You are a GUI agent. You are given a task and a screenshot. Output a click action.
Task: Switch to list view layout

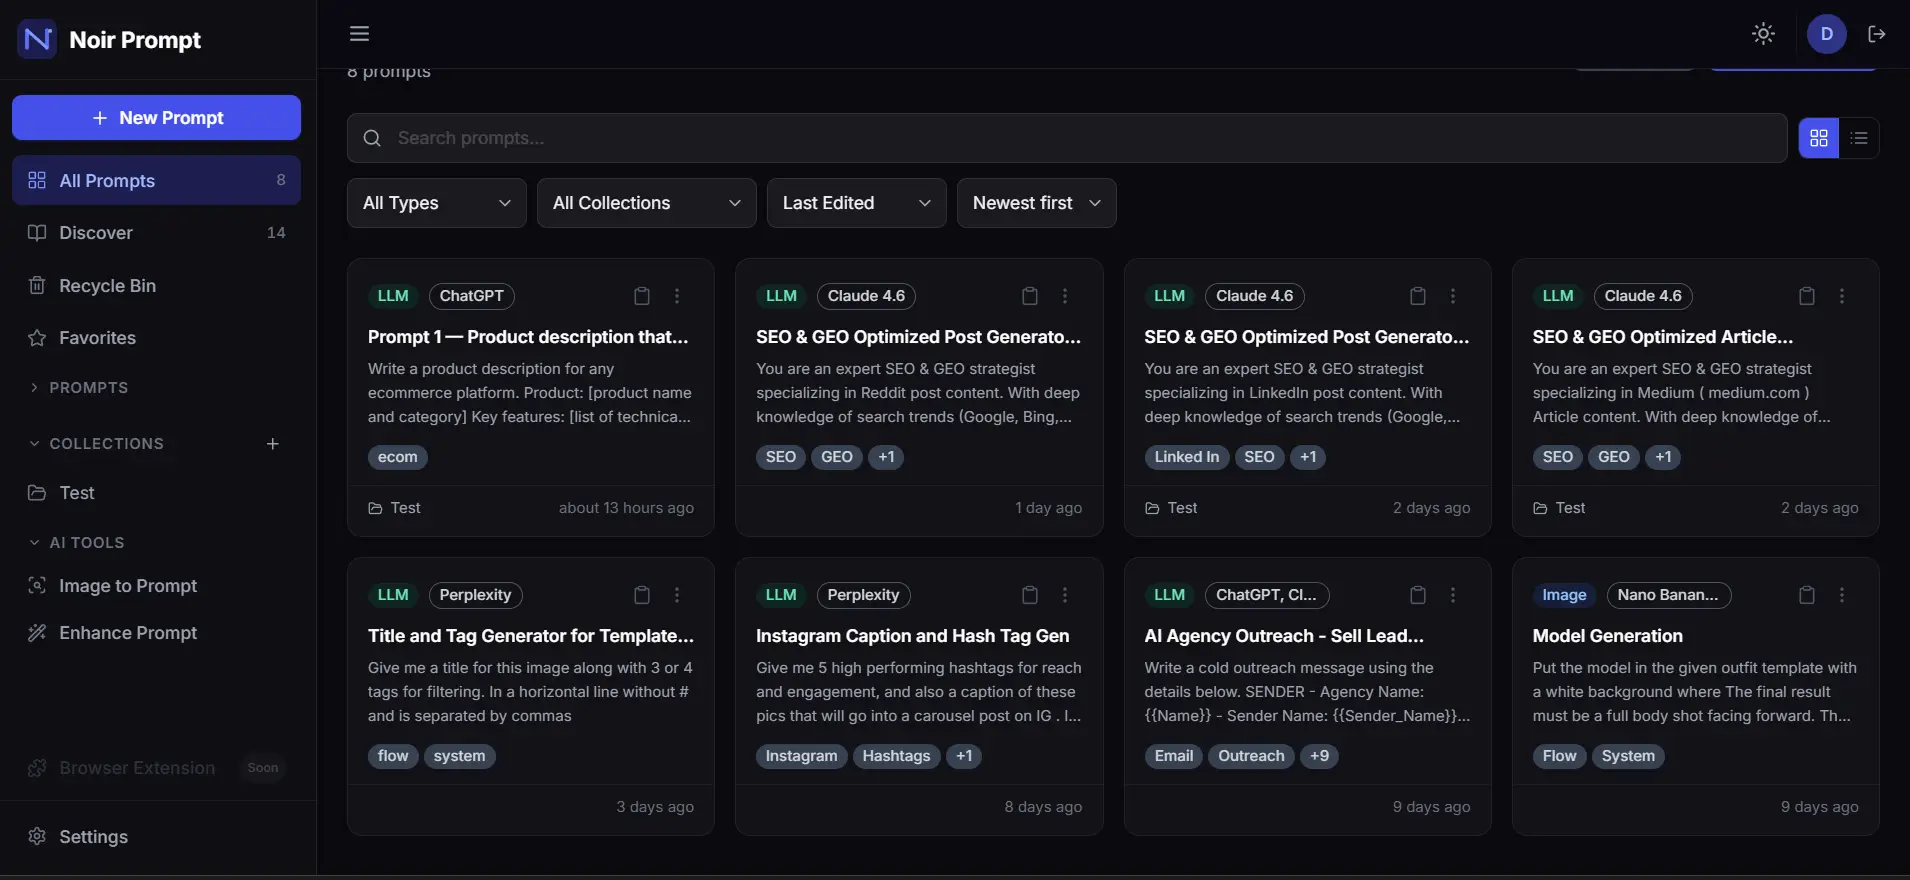(x=1859, y=138)
